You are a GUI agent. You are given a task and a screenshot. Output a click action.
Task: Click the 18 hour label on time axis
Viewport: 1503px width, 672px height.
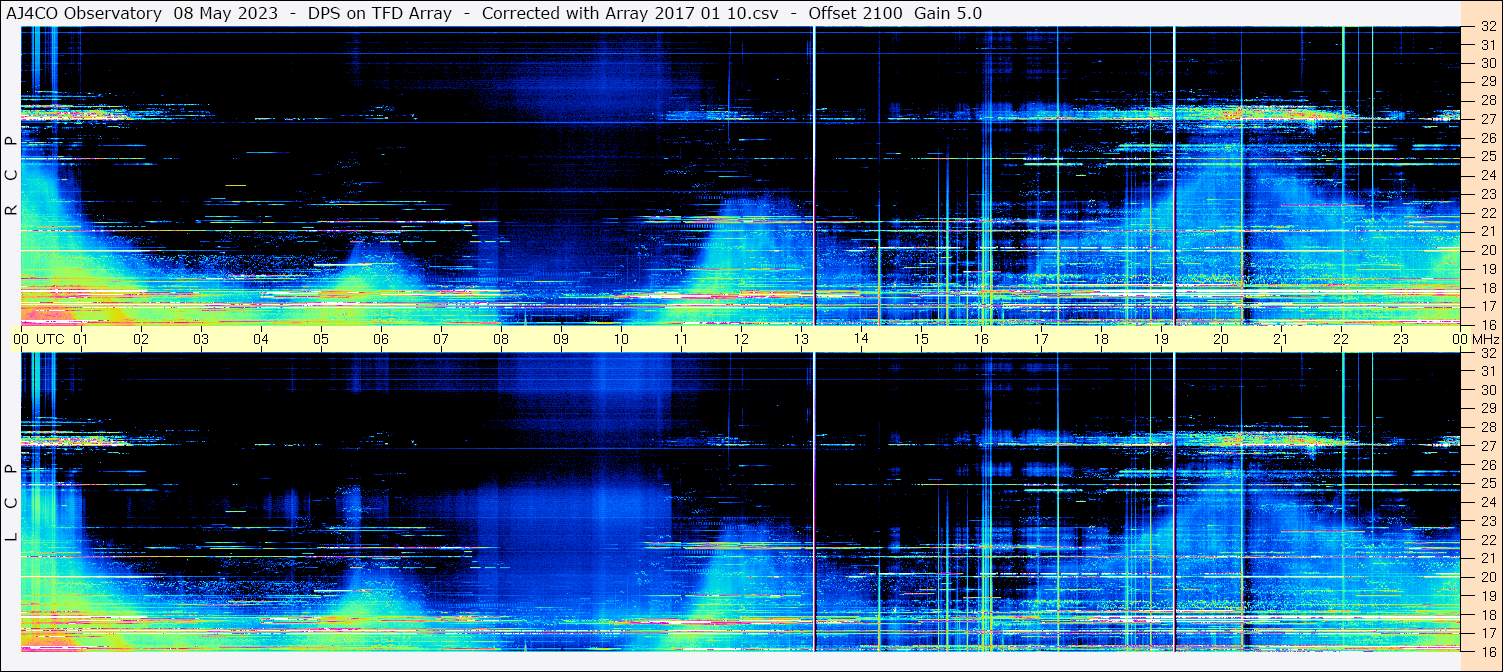[x=1101, y=339]
